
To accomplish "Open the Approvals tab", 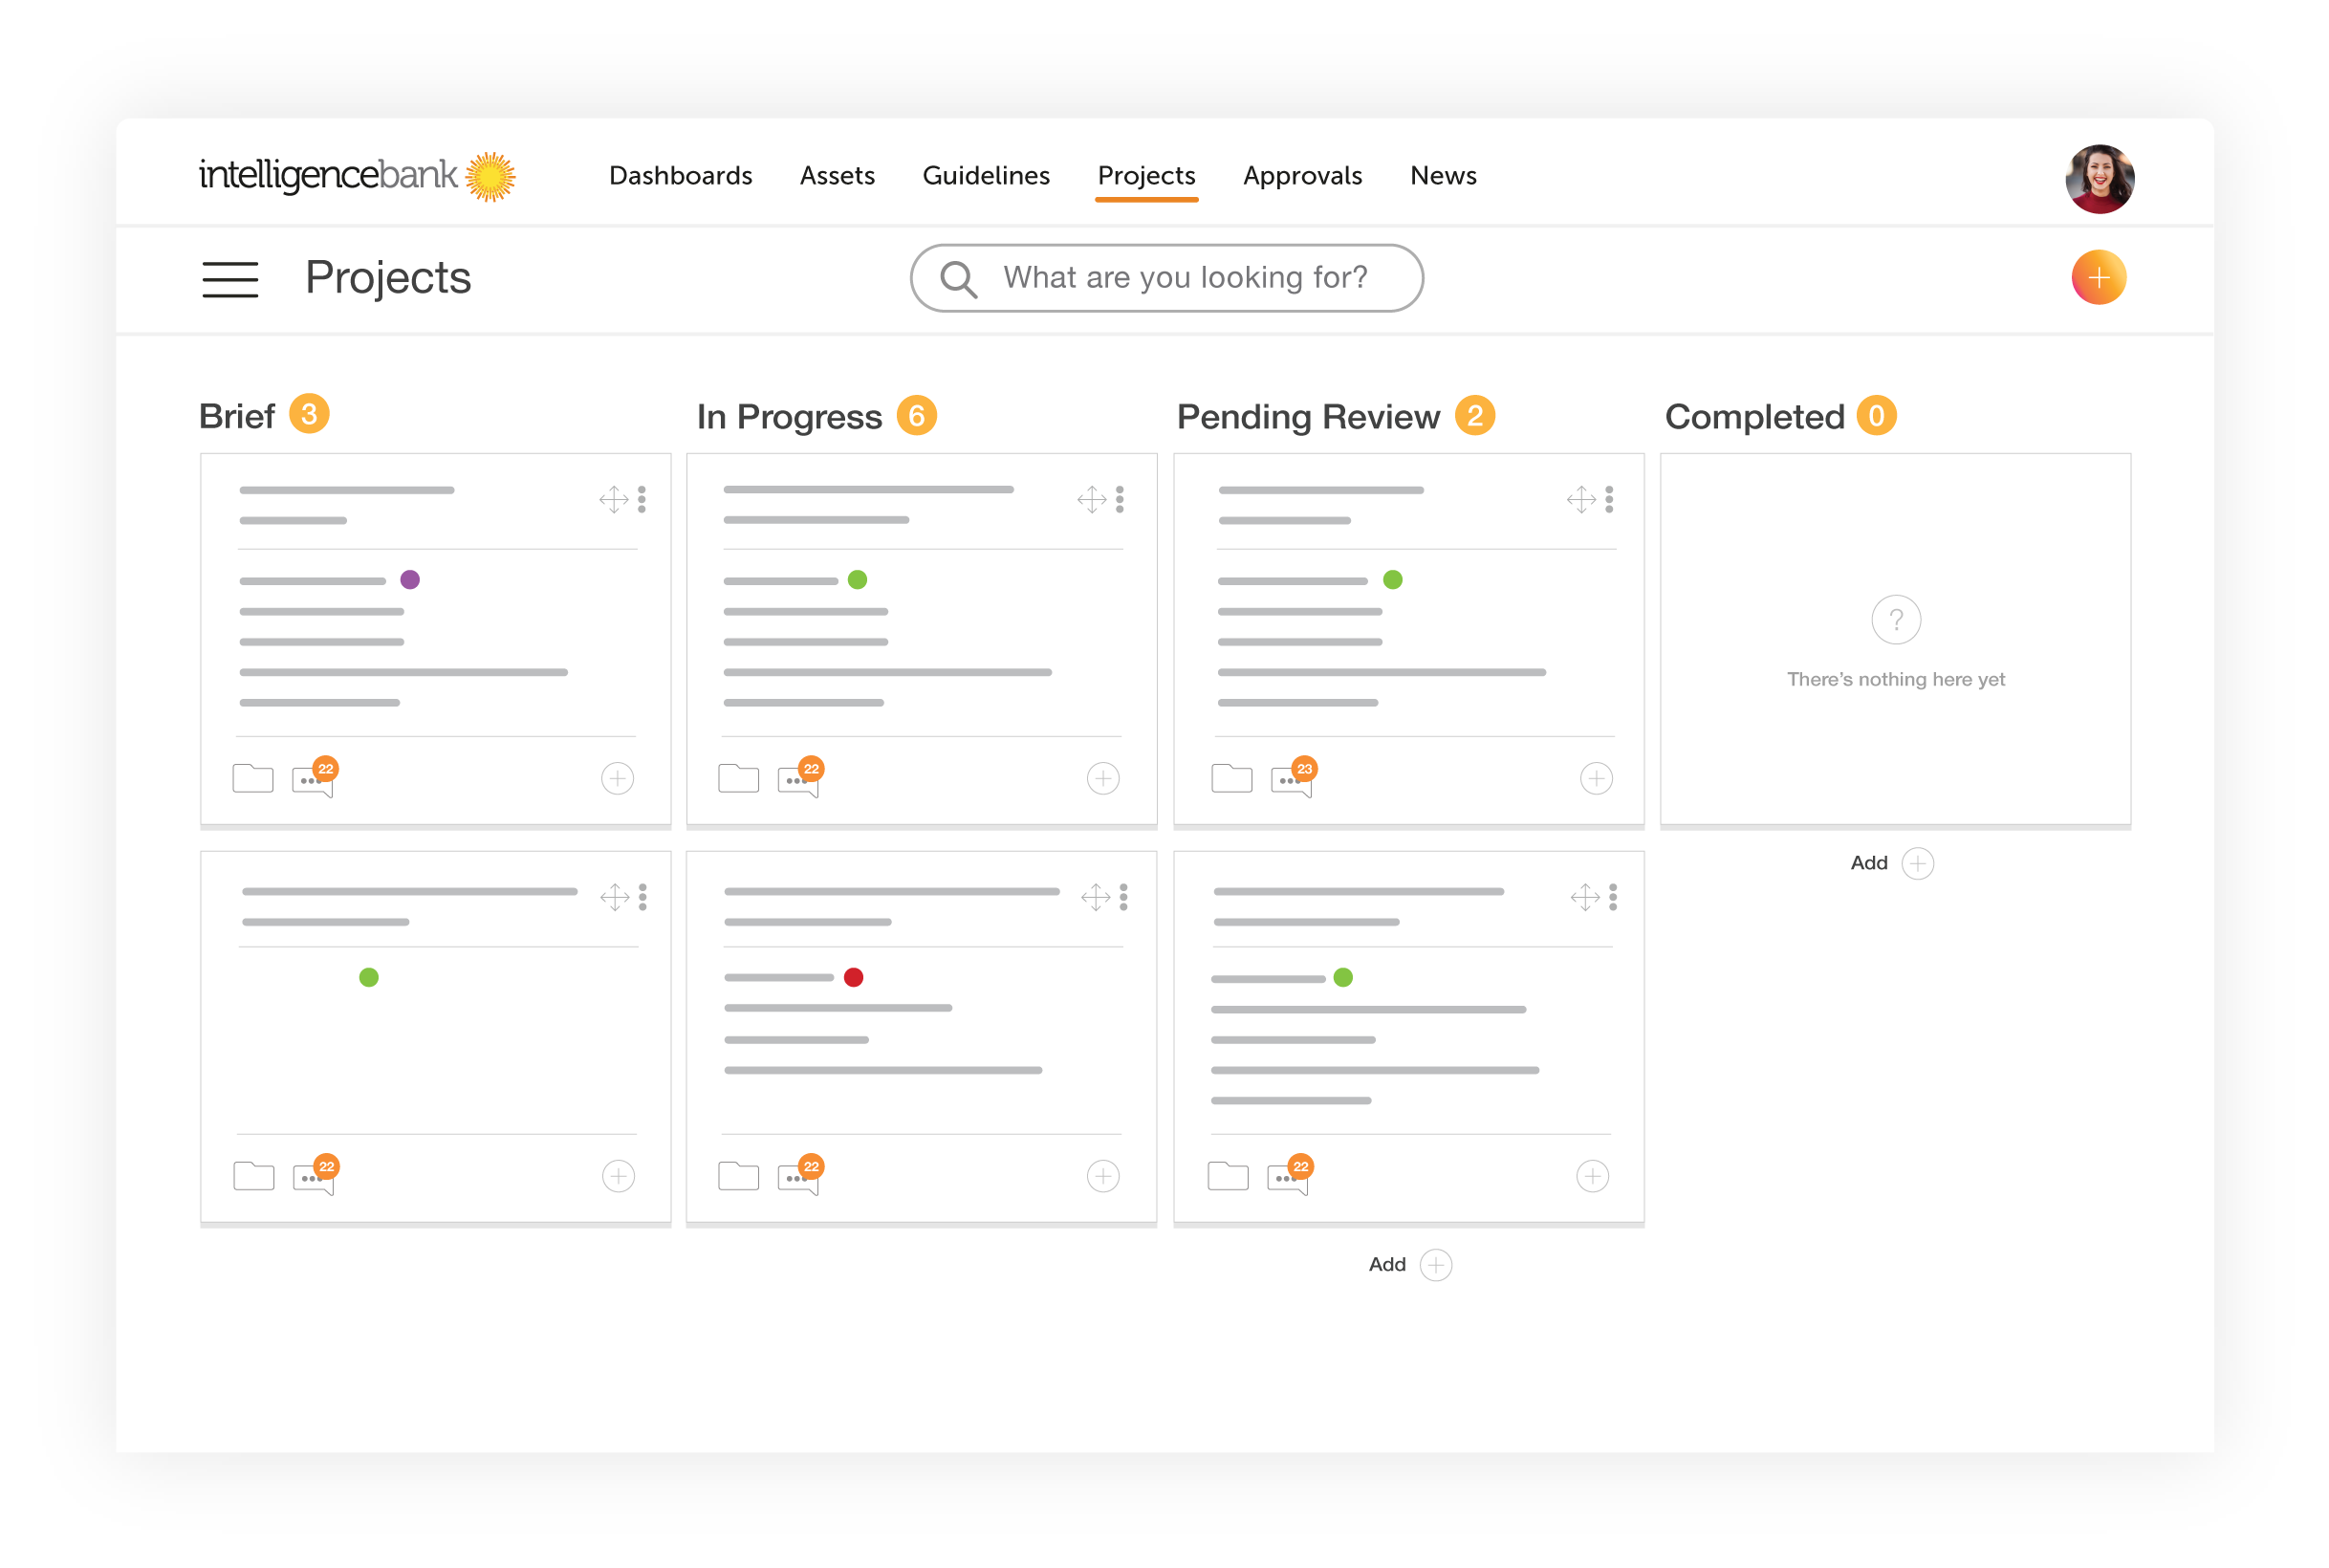I will click(x=1302, y=176).
